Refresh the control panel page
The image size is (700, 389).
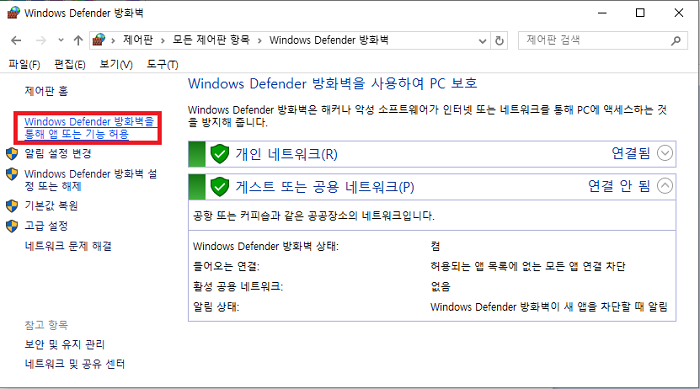click(499, 41)
